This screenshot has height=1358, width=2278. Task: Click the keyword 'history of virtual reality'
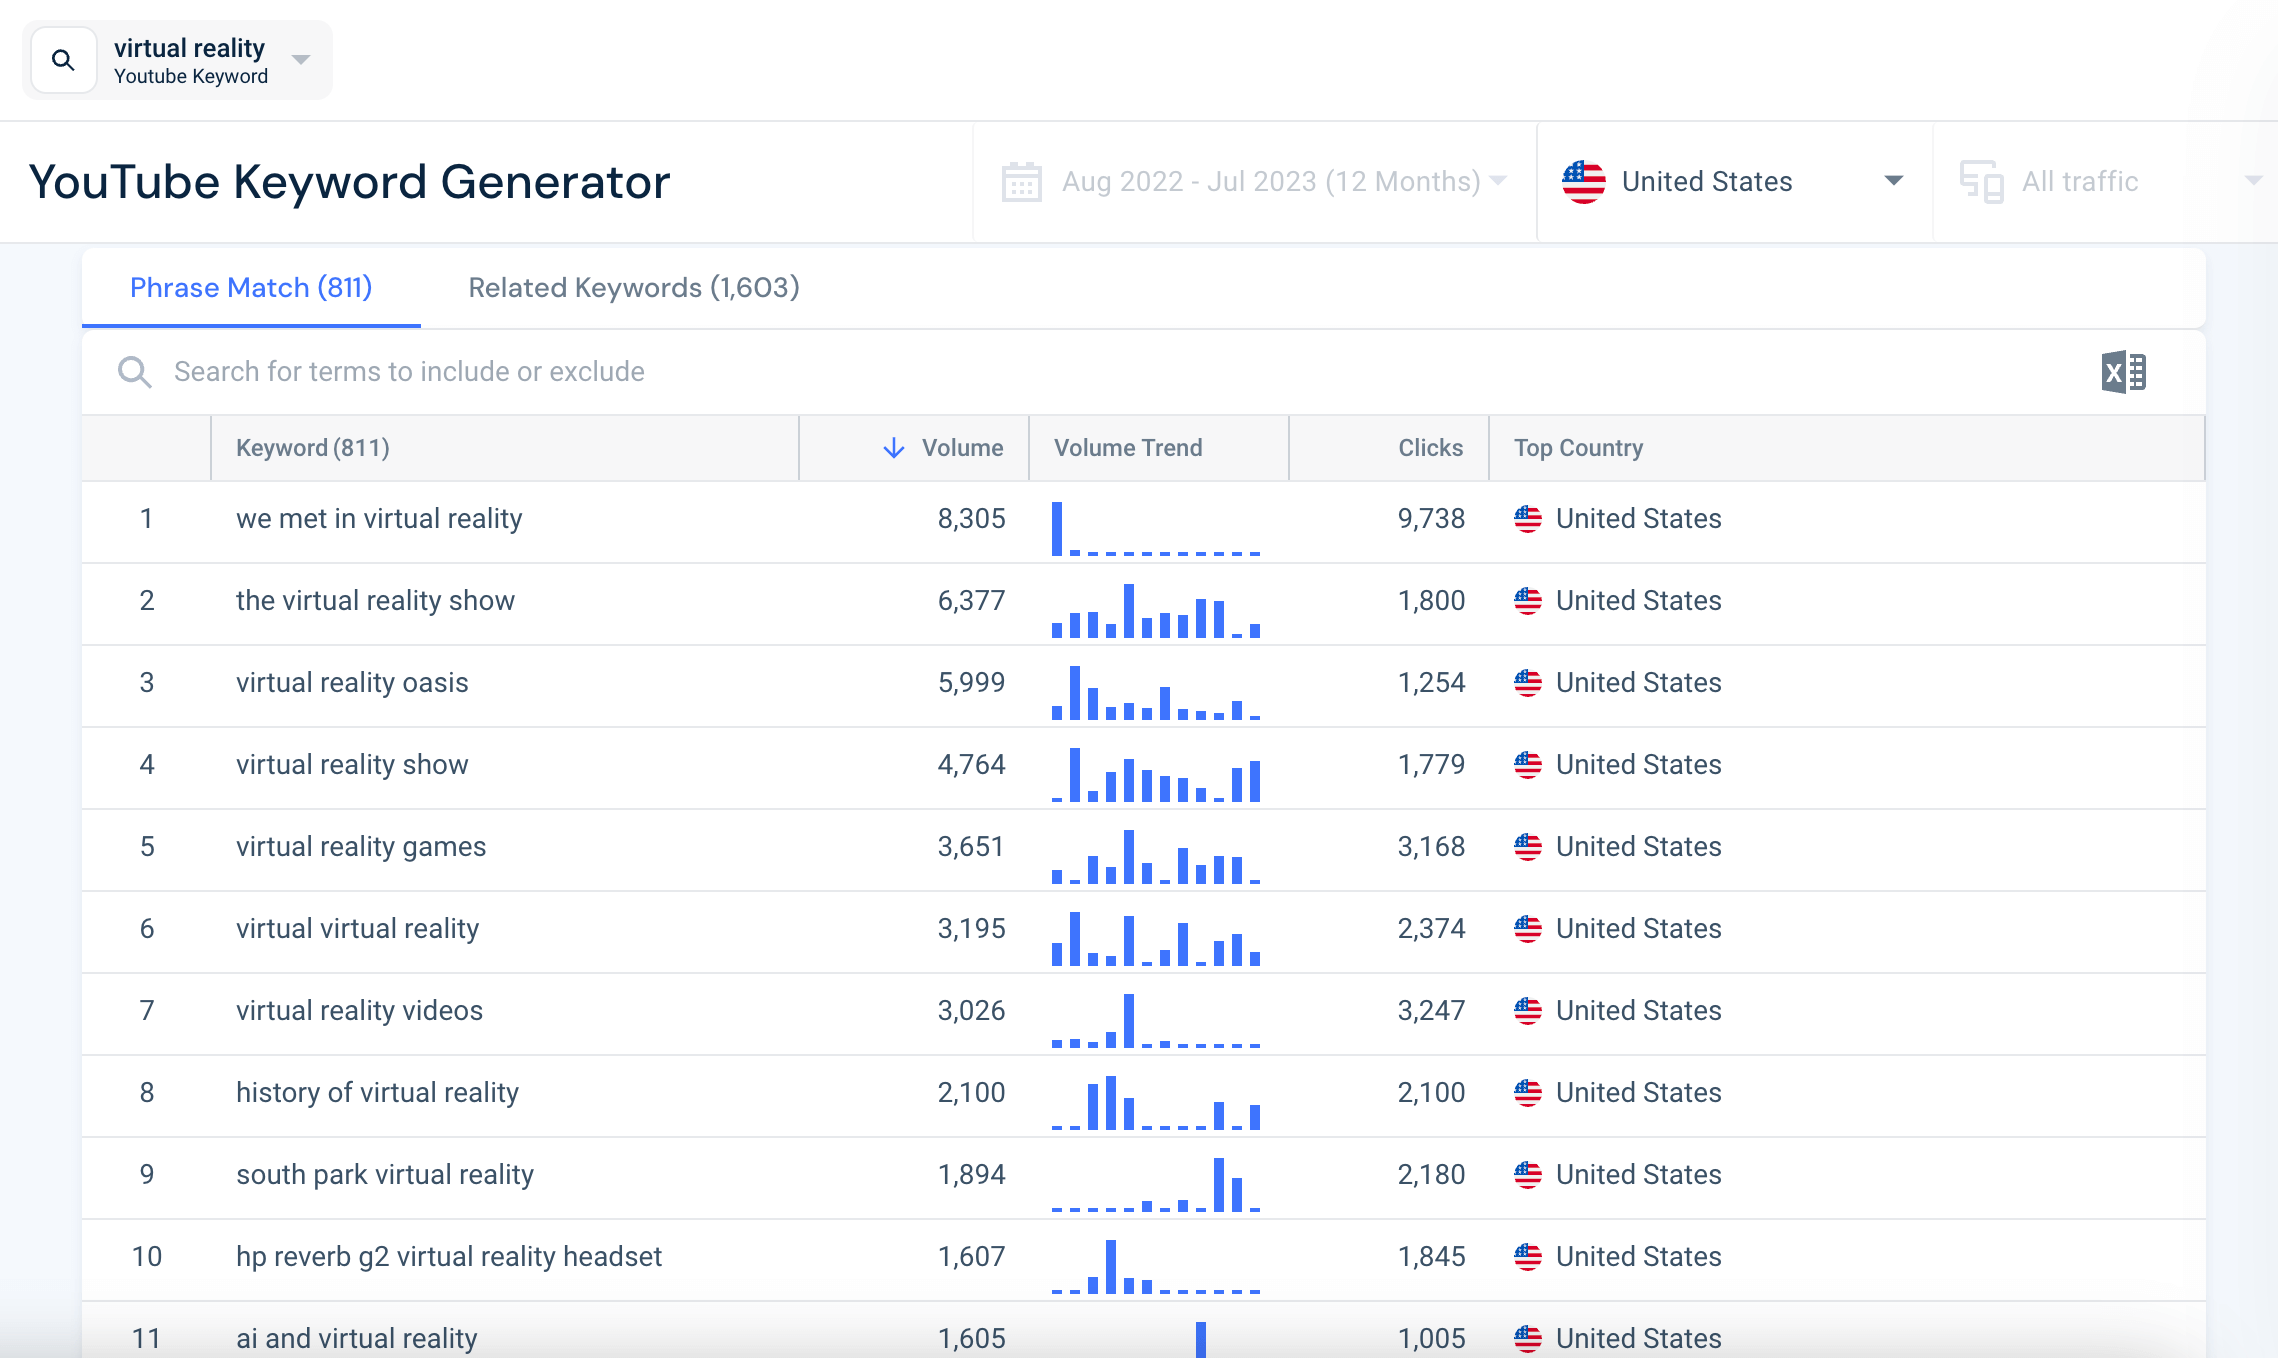pos(377,1093)
